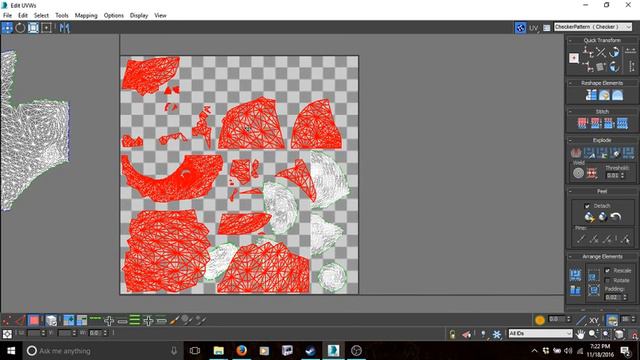The width and height of the screenshot is (640, 360).
Task: Click the Ask me anything search box
Action: pos(102,351)
